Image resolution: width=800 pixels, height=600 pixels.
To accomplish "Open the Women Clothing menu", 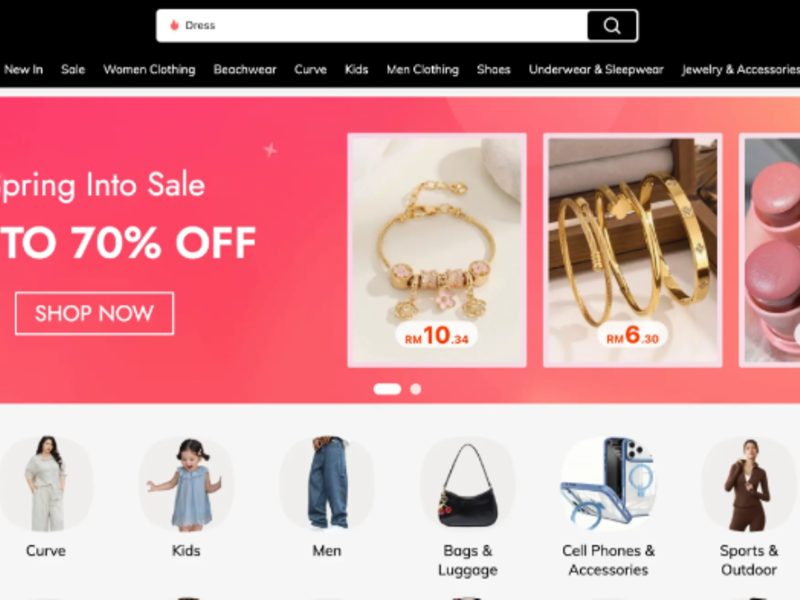I will click(x=149, y=69).
